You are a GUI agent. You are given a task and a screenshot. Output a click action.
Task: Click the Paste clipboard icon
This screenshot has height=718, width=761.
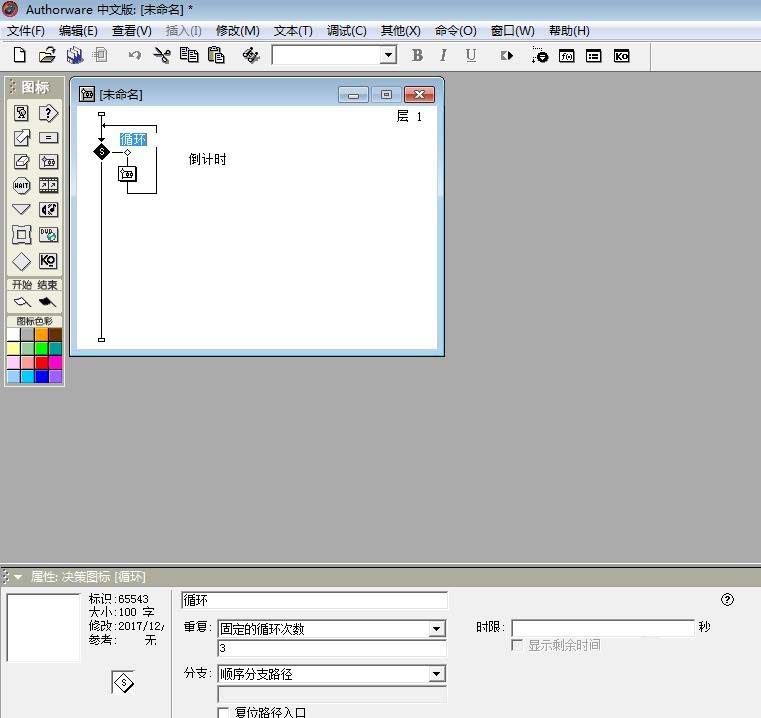click(x=216, y=55)
